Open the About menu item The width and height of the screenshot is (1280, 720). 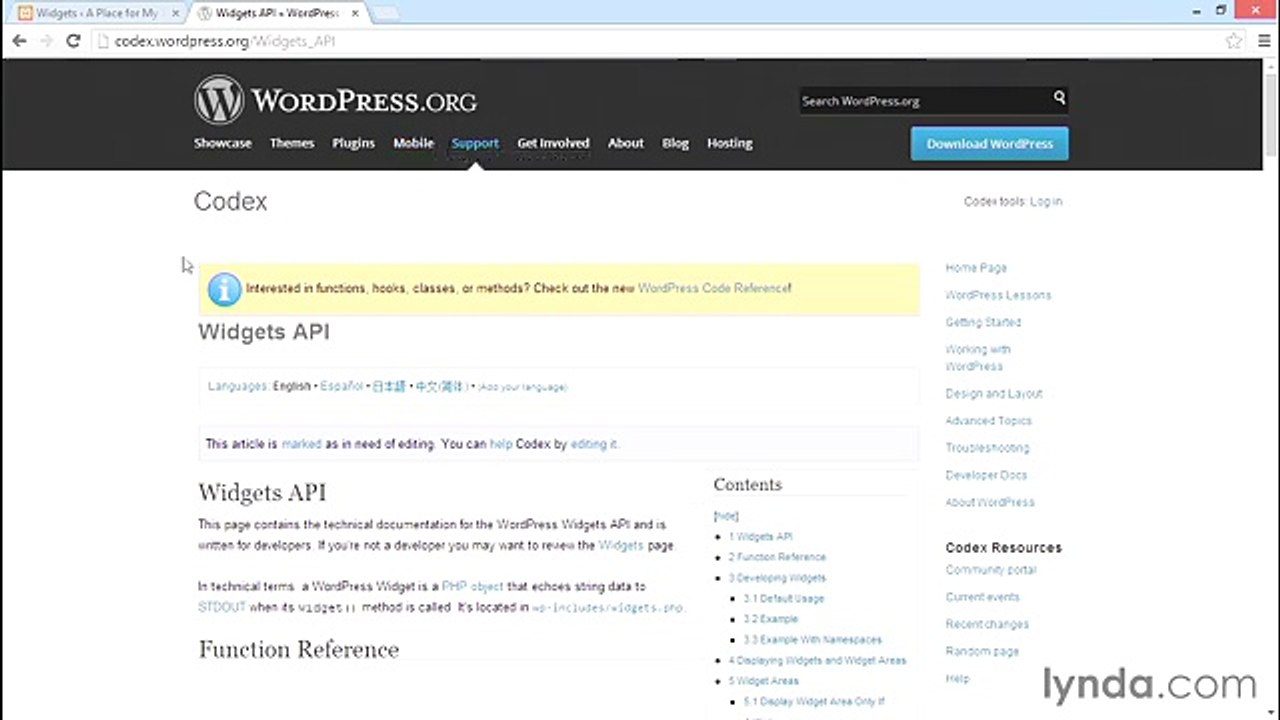tap(626, 143)
